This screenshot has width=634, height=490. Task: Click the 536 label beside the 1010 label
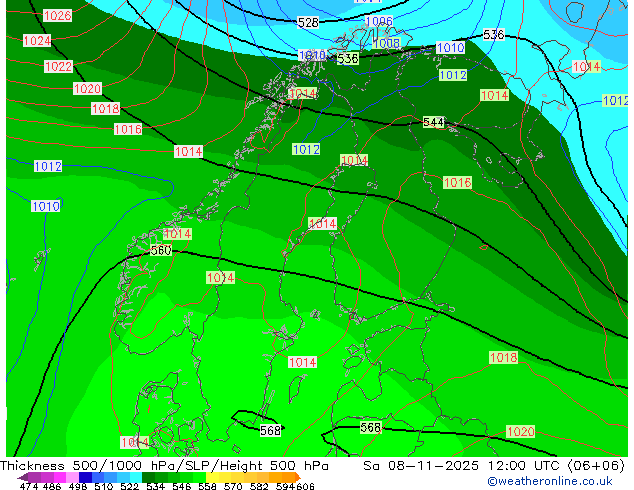point(348,59)
